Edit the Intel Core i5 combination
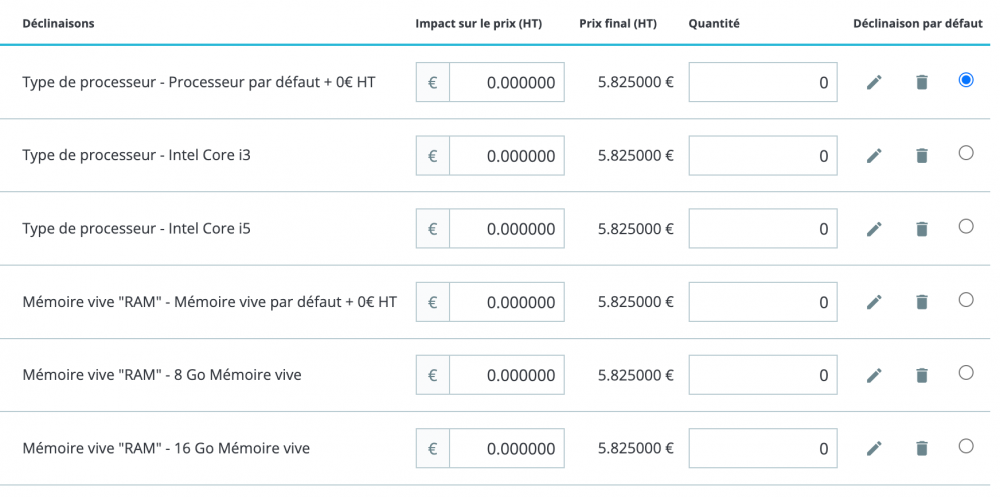Viewport: 1000px width, 497px height. [874, 229]
